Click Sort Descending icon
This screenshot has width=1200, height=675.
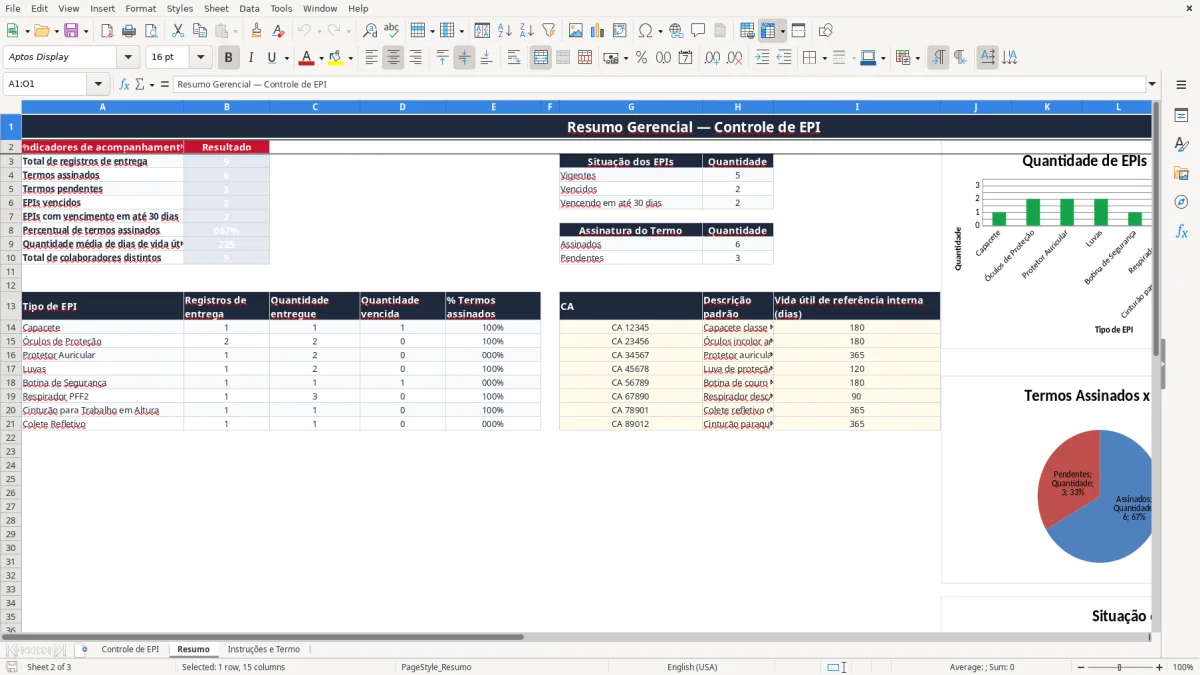(x=526, y=31)
